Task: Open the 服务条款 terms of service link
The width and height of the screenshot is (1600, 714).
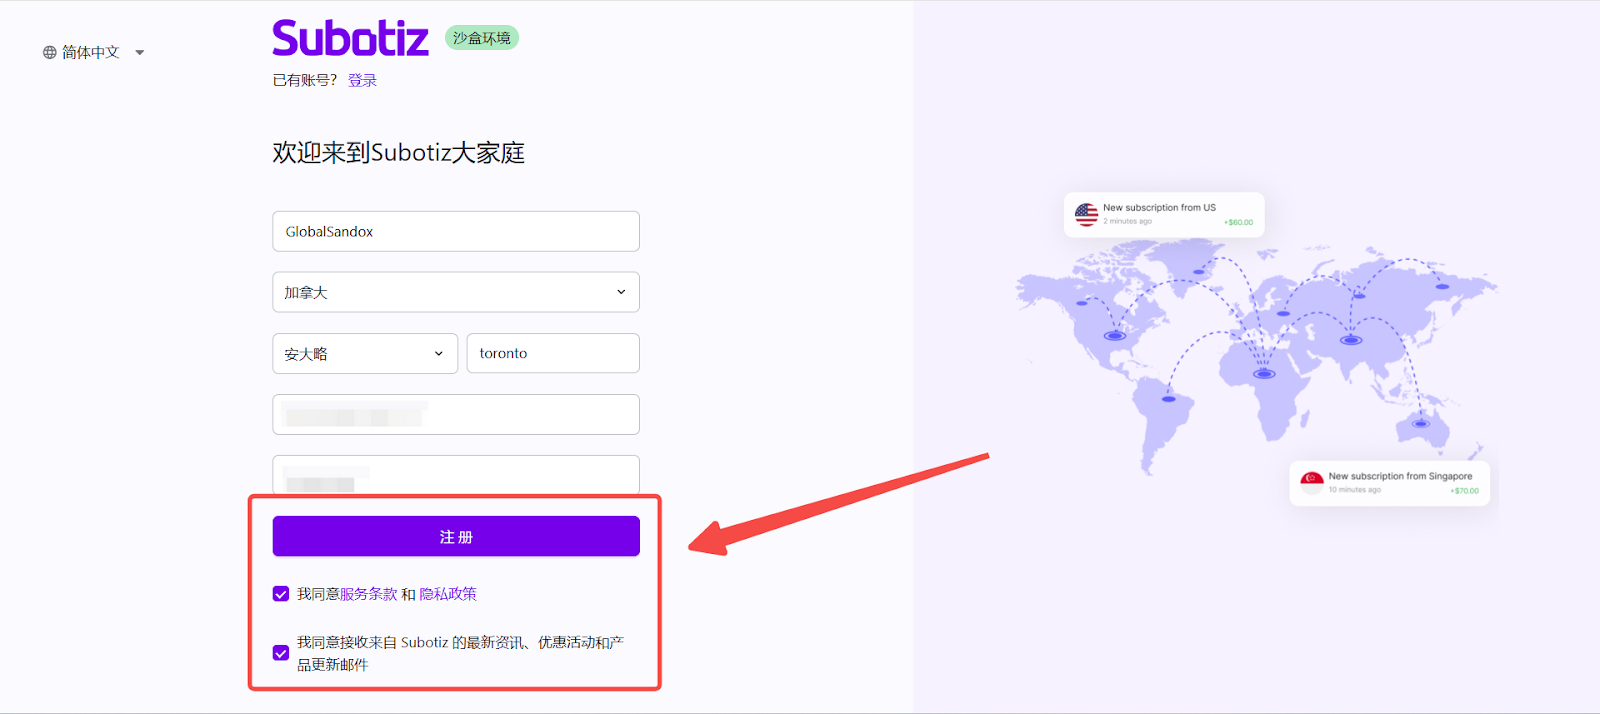Action: (368, 594)
